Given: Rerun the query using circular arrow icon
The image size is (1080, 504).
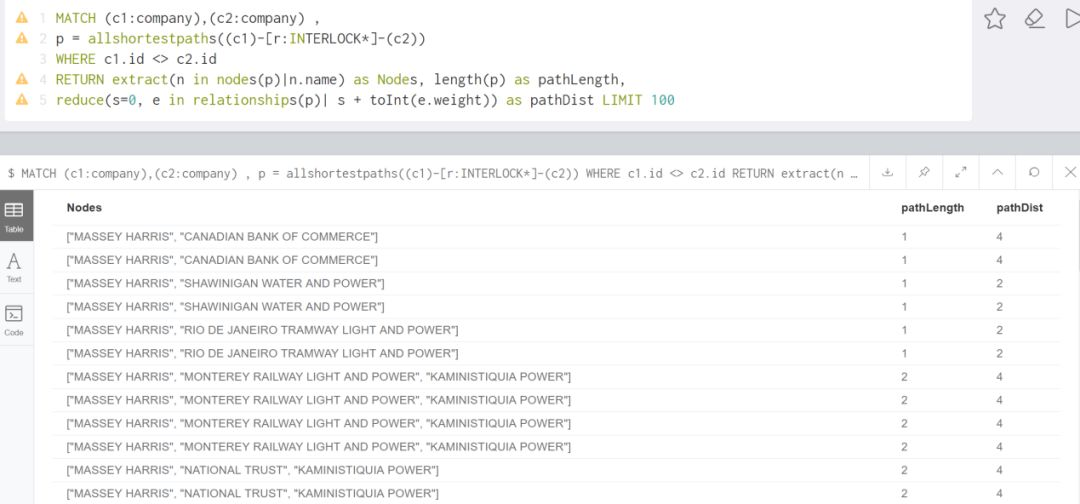Looking at the screenshot, I should point(1034,173).
